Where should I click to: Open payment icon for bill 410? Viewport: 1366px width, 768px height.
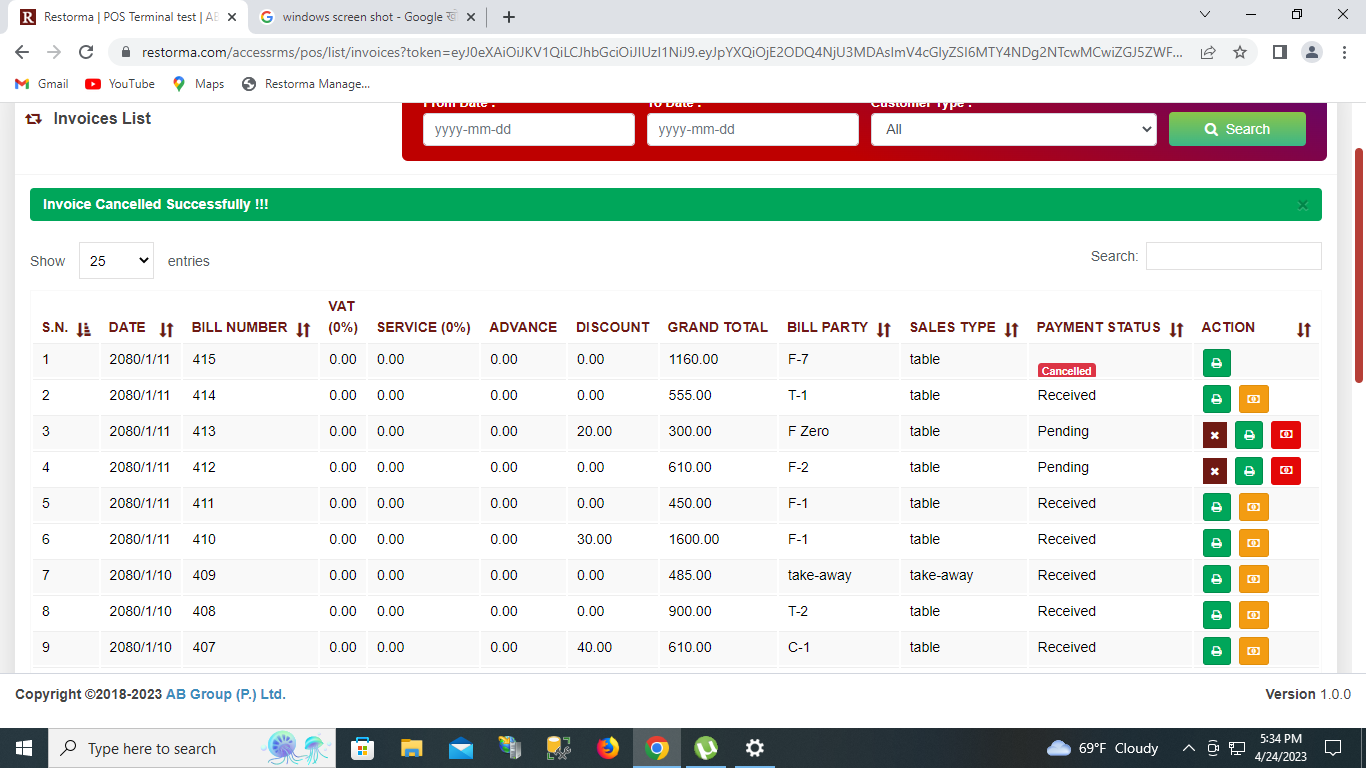[1254, 543]
